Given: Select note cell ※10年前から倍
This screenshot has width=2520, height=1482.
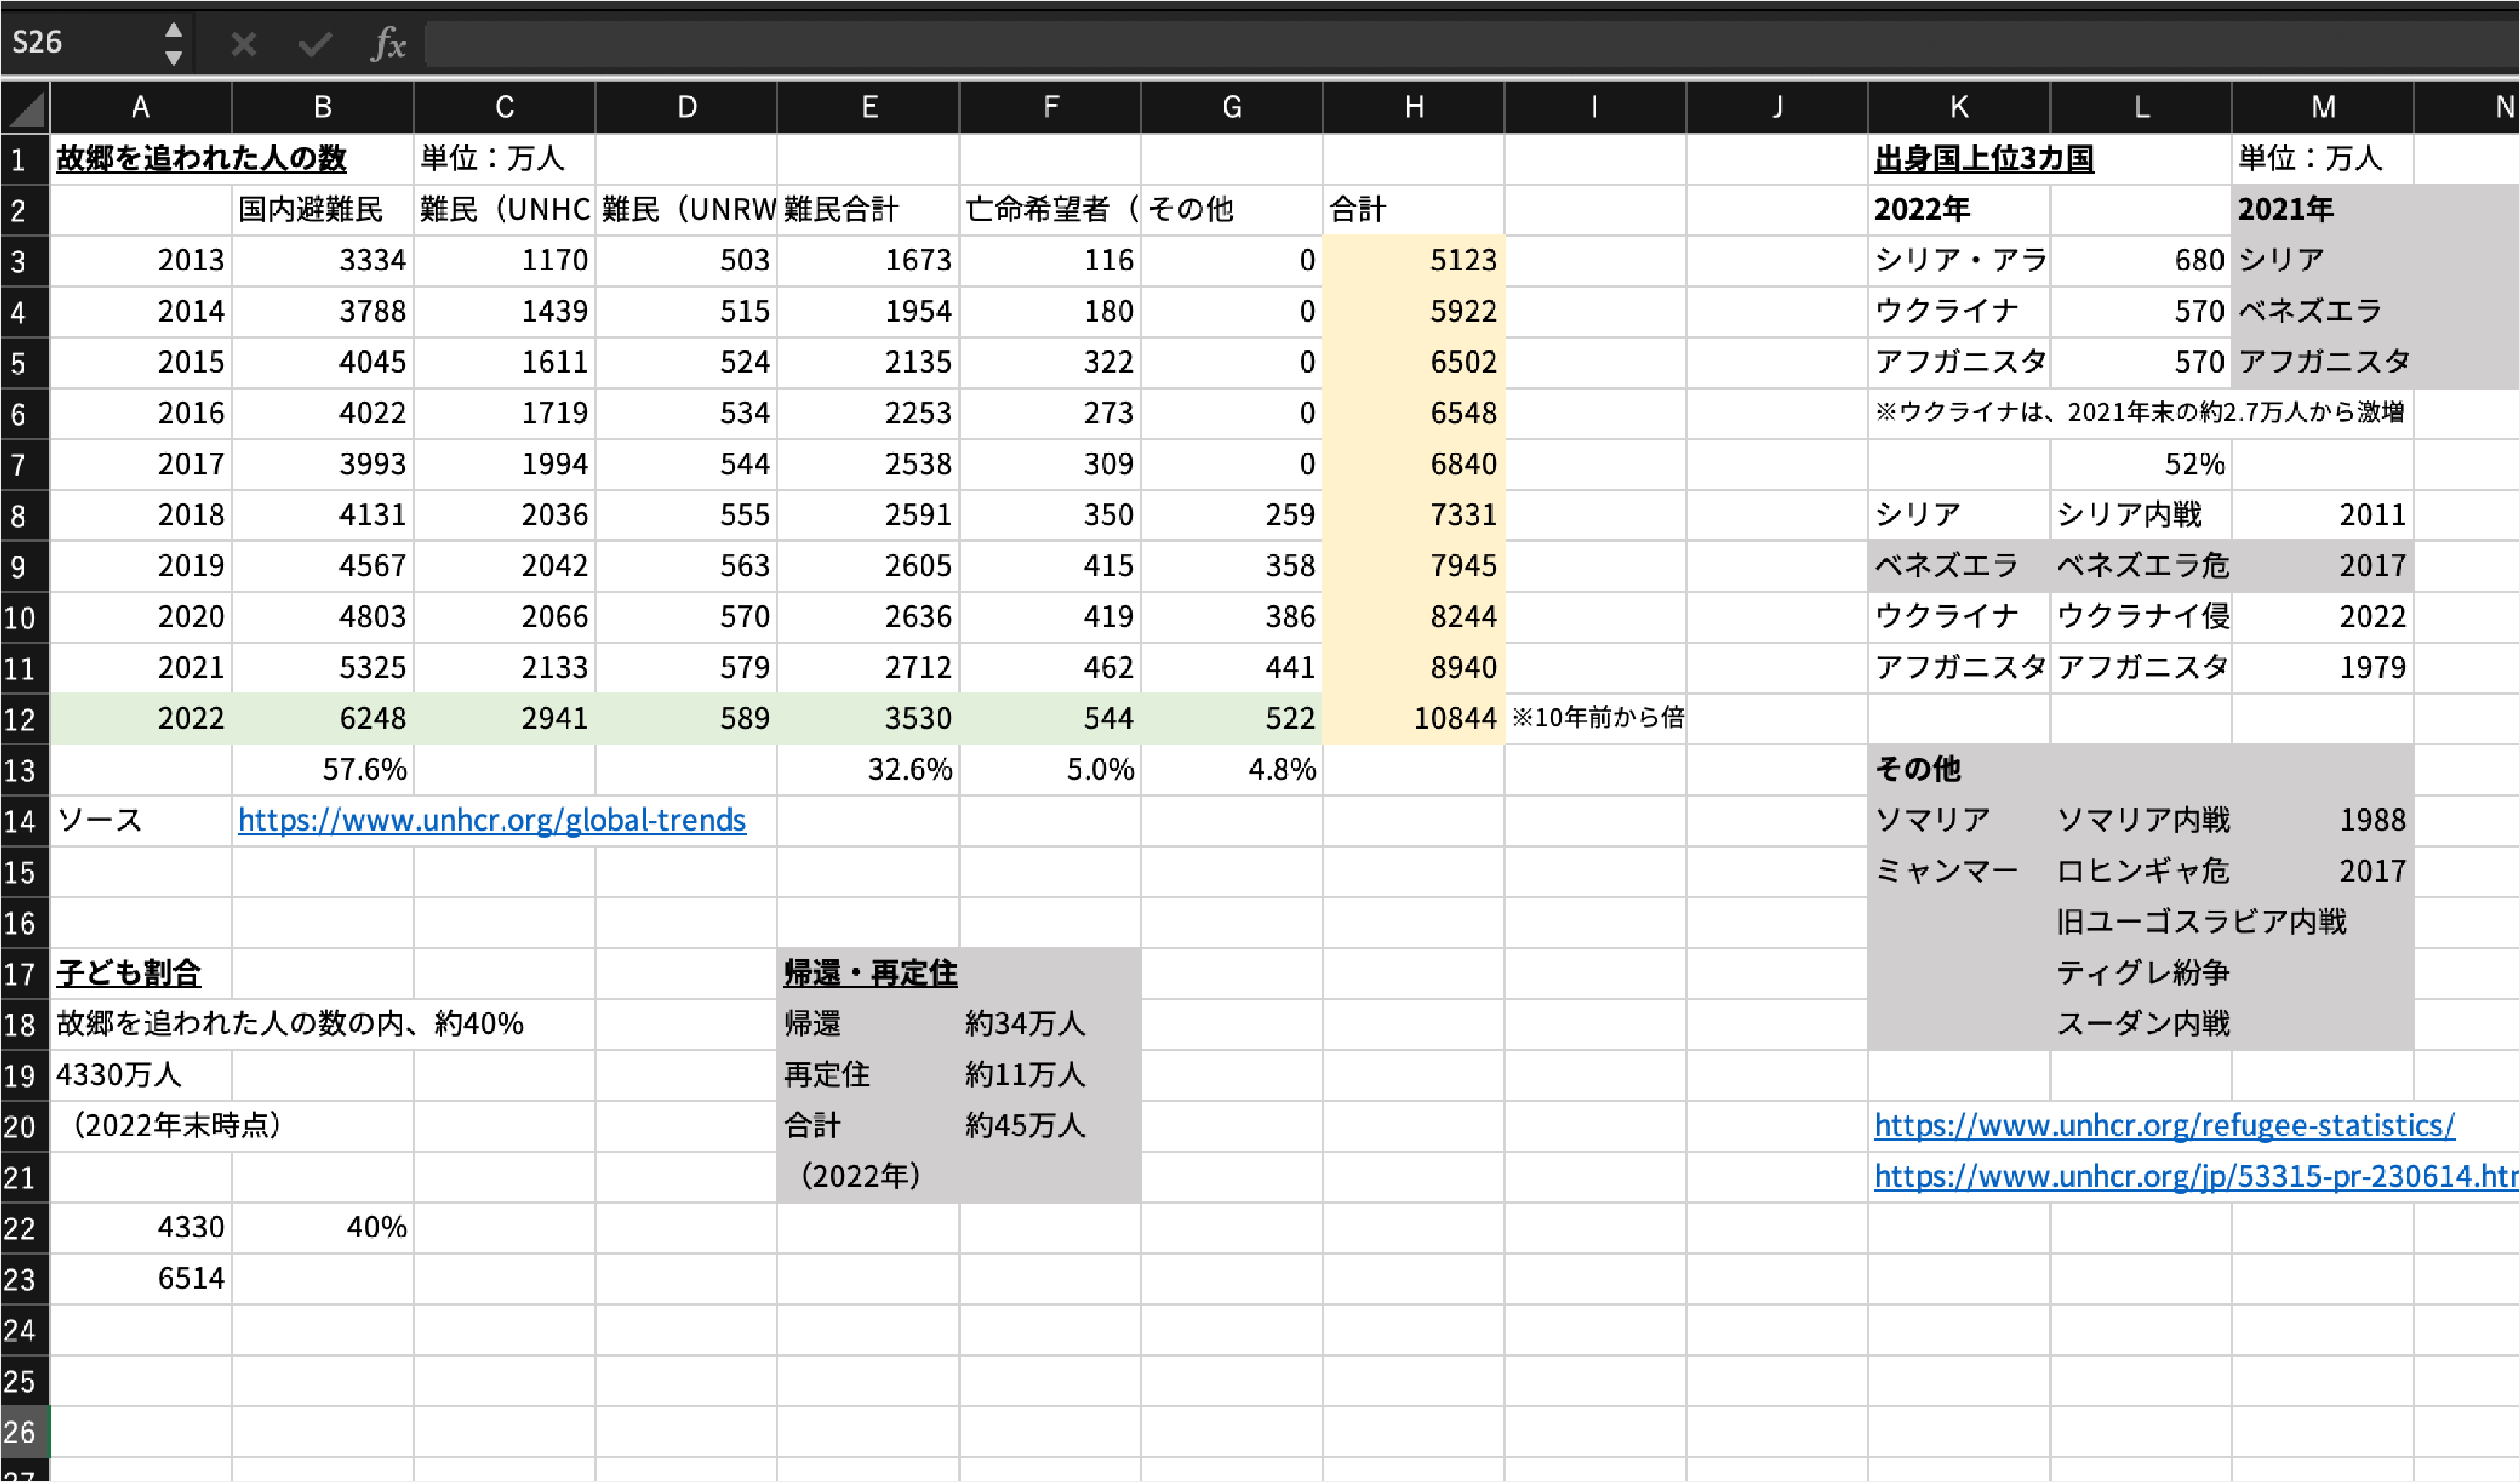Looking at the screenshot, I should pos(1595,719).
